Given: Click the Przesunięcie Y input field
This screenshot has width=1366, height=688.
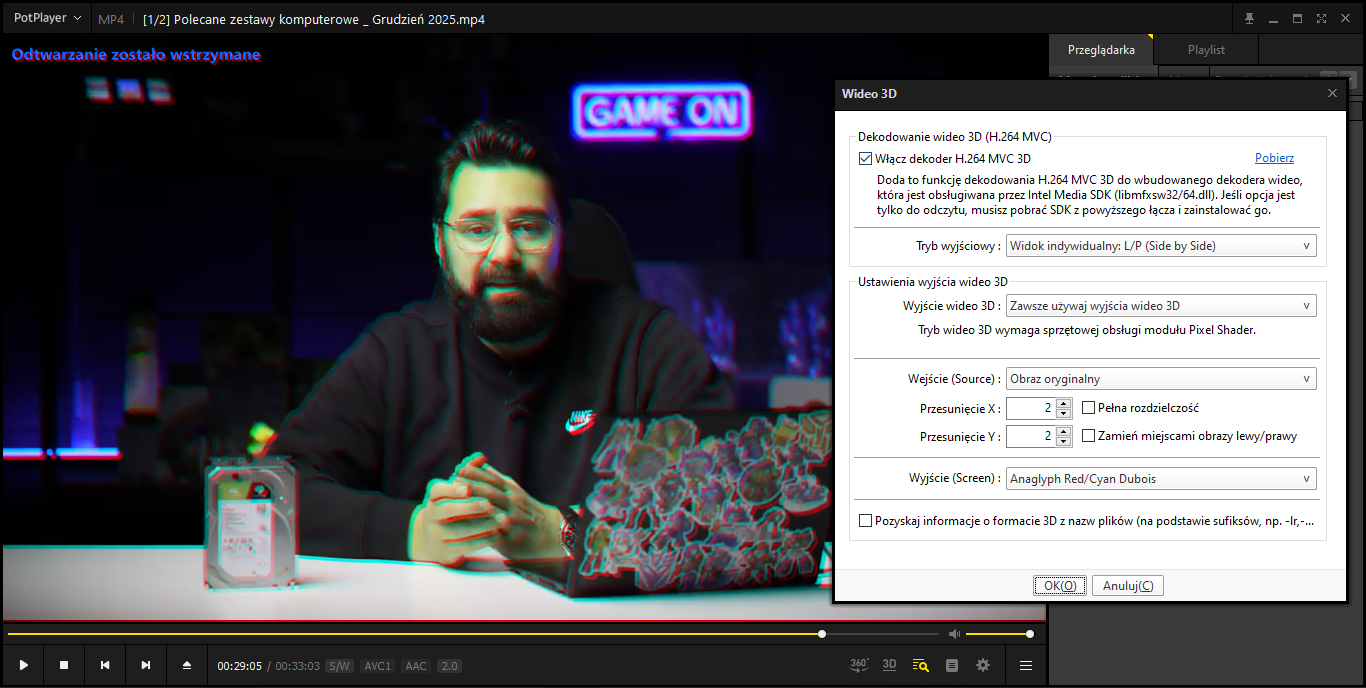Looking at the screenshot, I should pos(1031,436).
